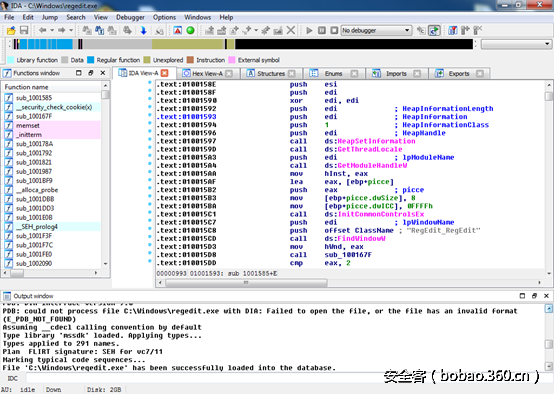554x394 pixels.
Task: Select _initterm in functions list
Action: point(29,135)
